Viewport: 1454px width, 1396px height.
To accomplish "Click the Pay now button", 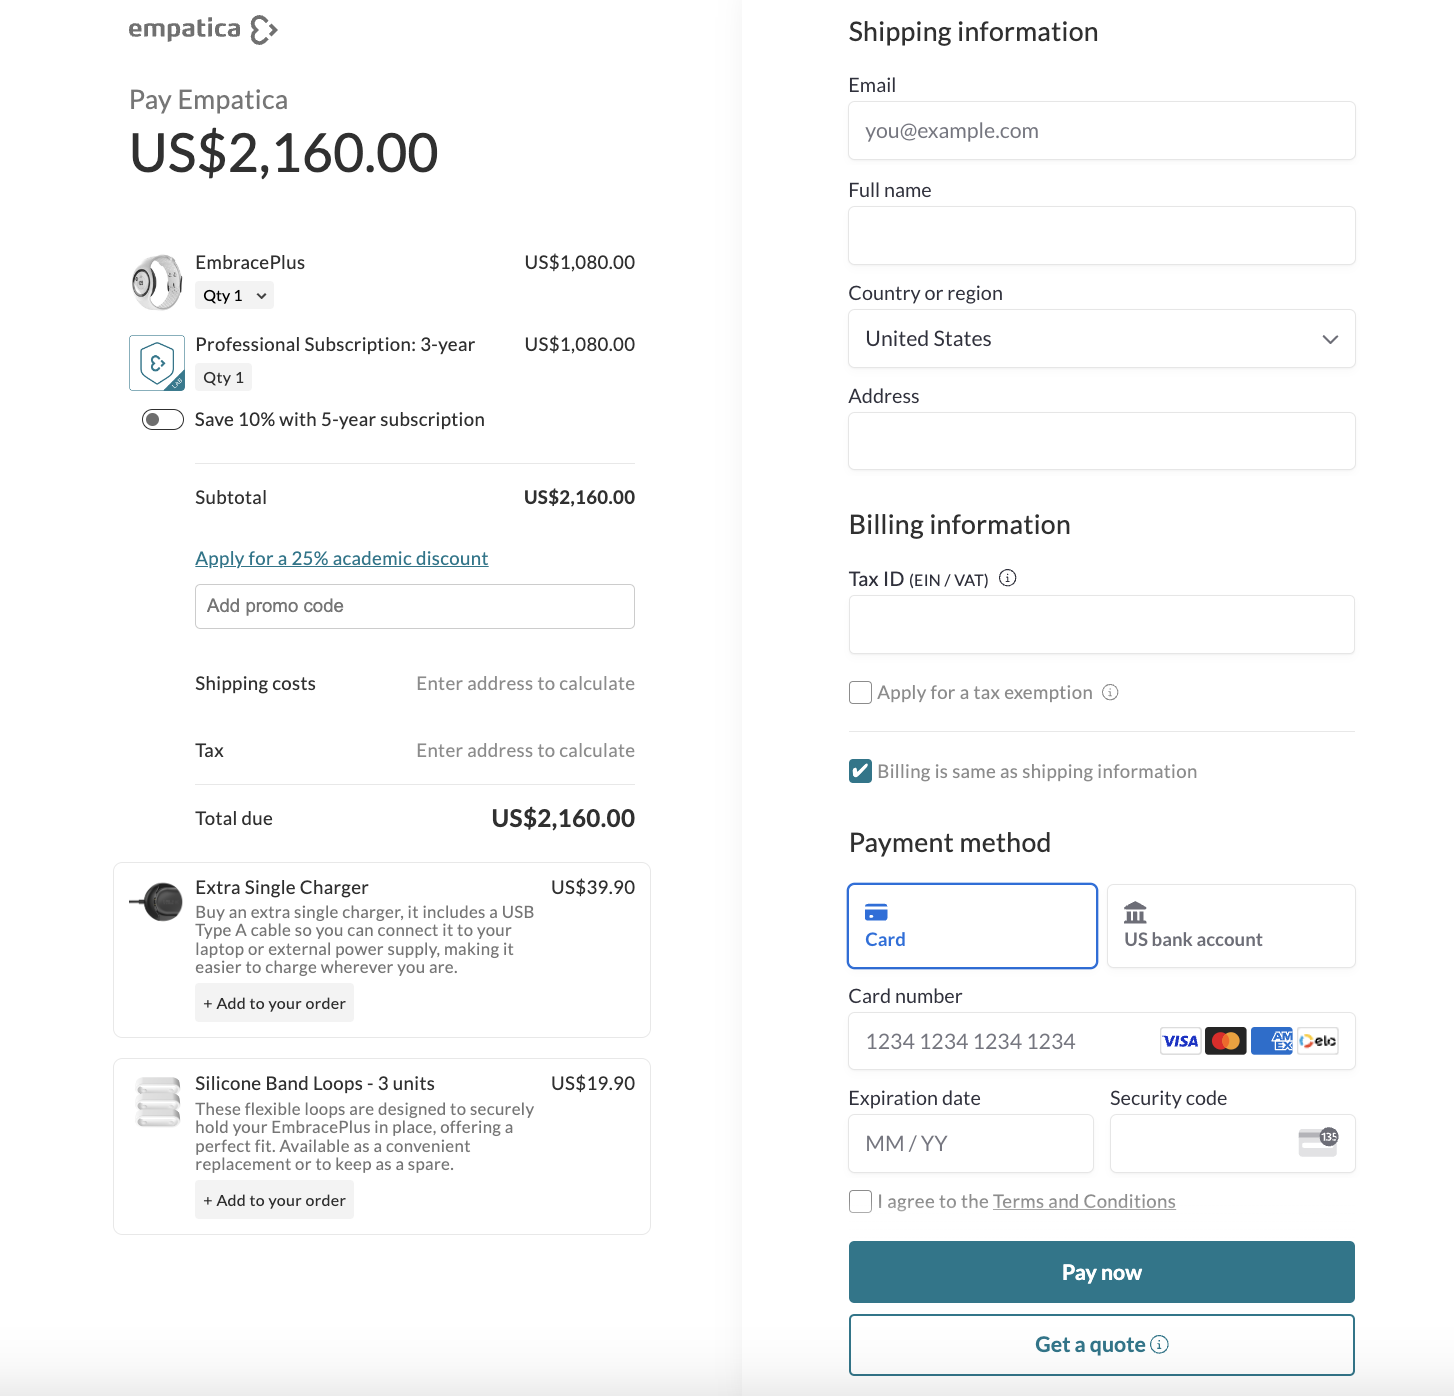I will click(1102, 1272).
